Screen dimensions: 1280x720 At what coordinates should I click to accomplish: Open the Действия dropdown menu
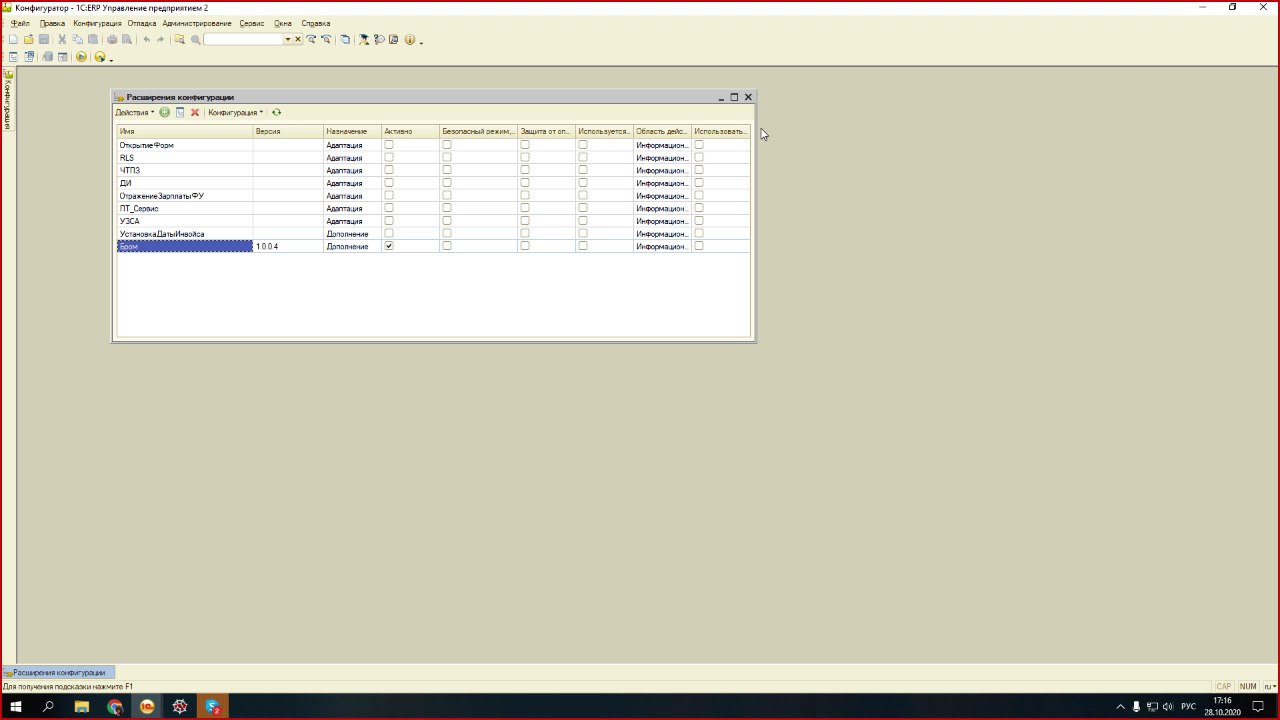pos(135,112)
